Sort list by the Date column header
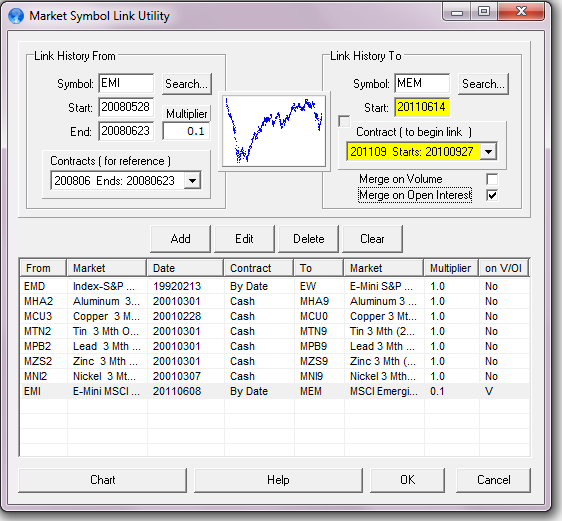562x521 pixels. pos(185,268)
